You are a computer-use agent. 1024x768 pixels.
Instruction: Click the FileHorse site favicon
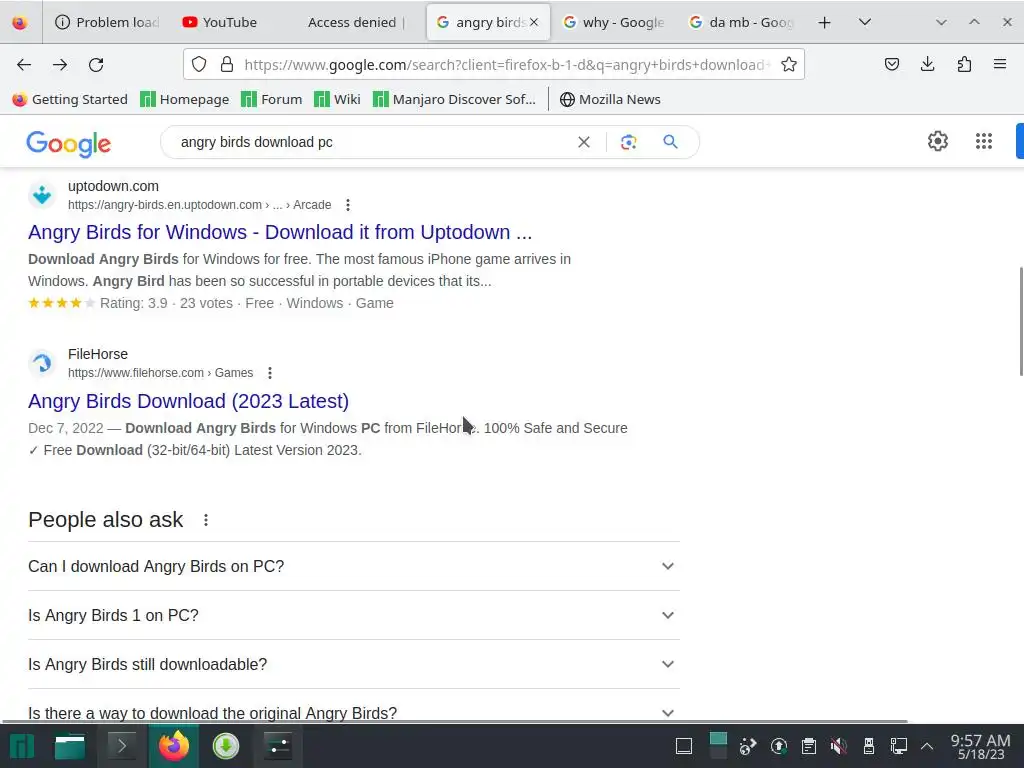click(42, 362)
